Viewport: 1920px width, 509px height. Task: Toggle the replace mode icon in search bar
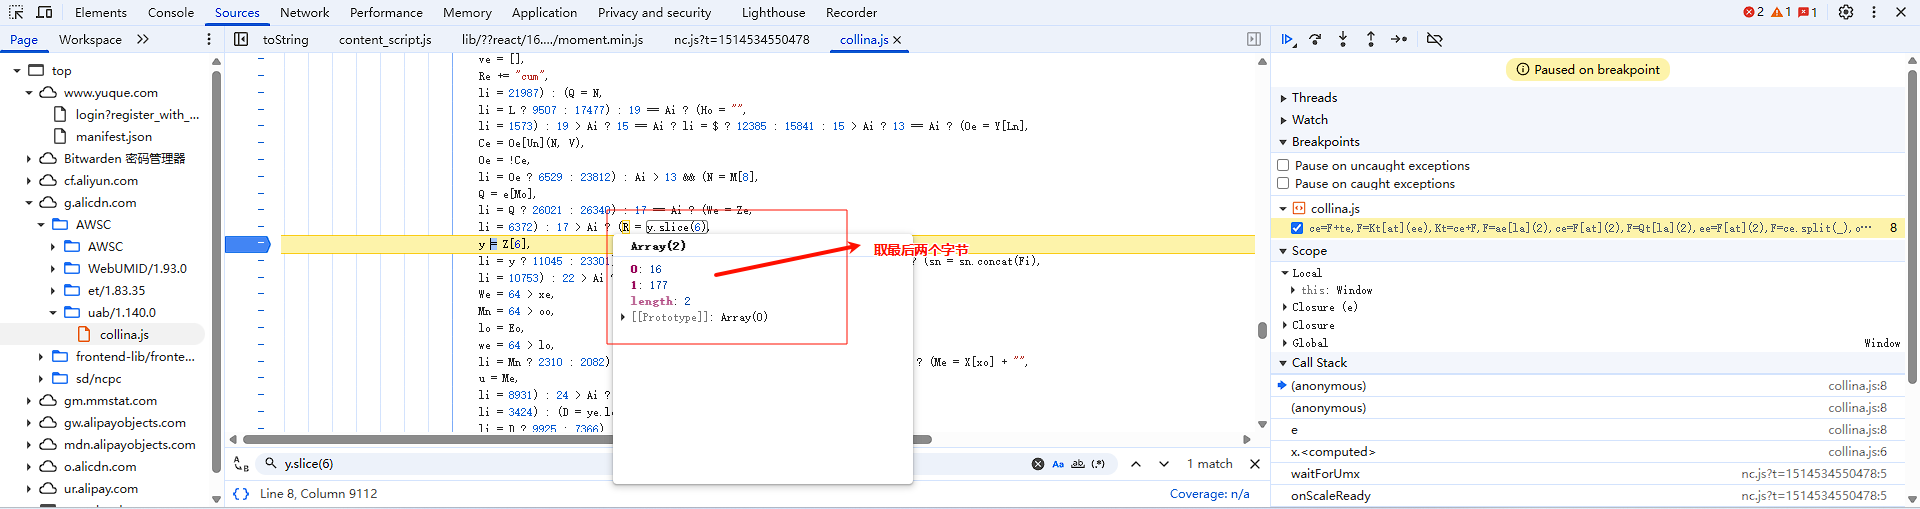pos(241,464)
